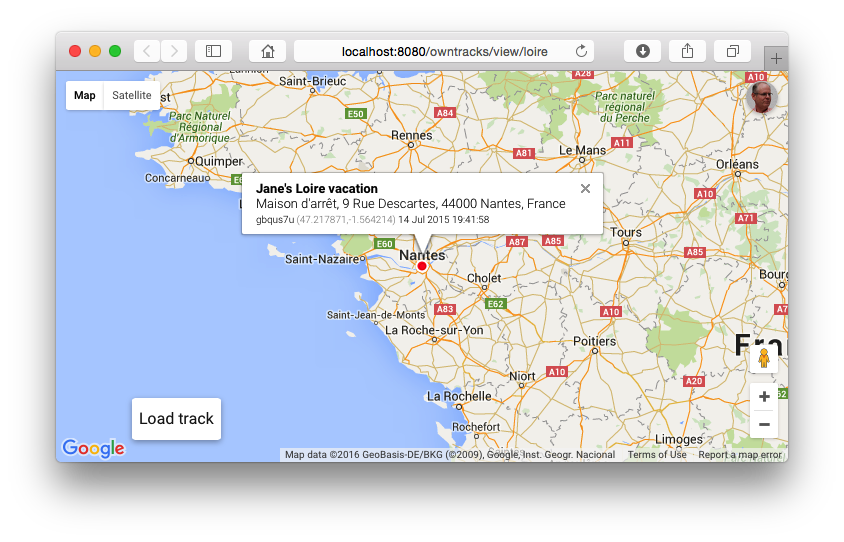Close the Safari window with red button
Image resolution: width=844 pixels, height=542 pixels.
click(x=75, y=51)
